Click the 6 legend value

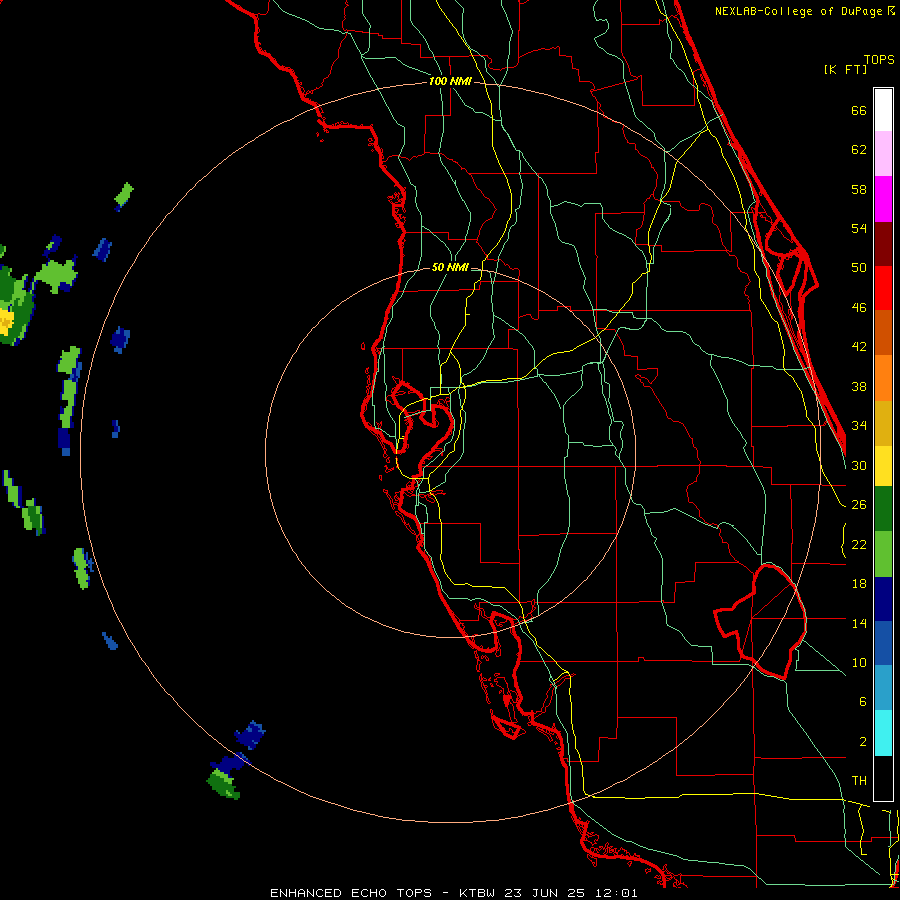coord(862,702)
